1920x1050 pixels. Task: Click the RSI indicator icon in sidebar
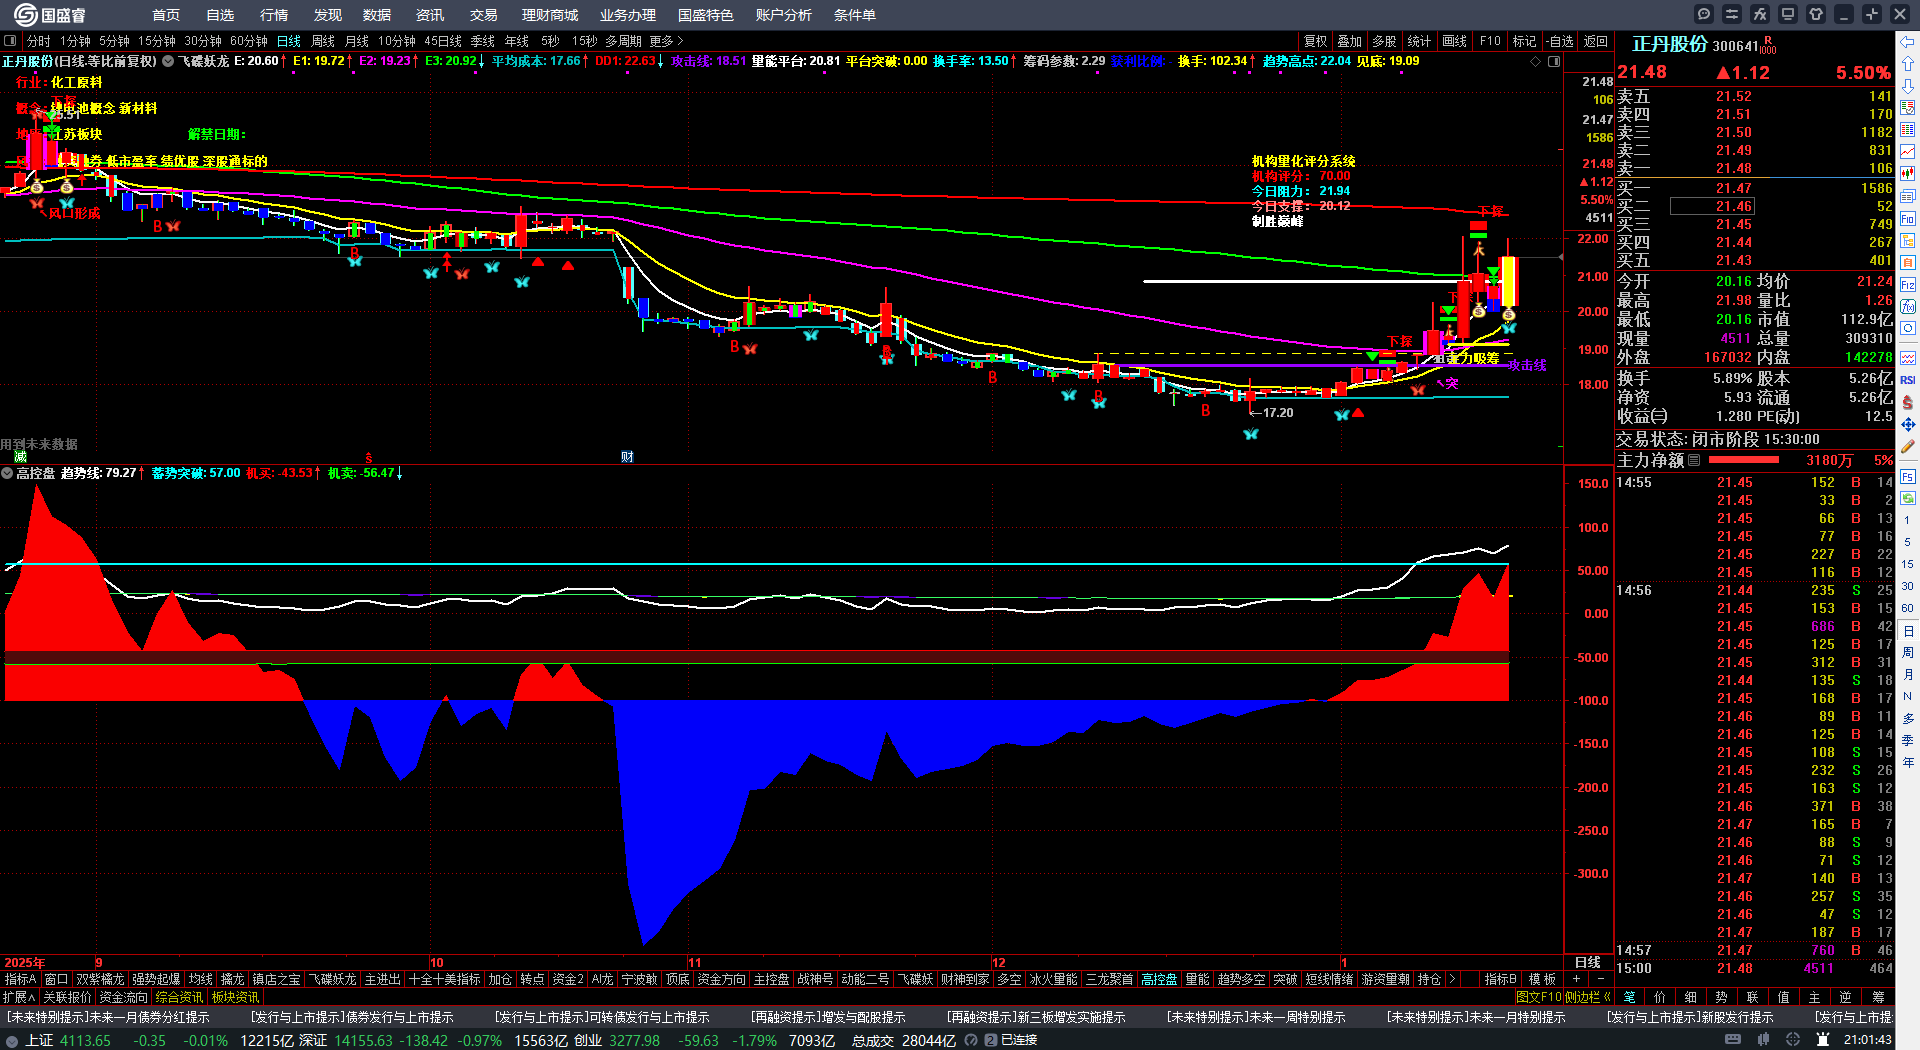1908,380
